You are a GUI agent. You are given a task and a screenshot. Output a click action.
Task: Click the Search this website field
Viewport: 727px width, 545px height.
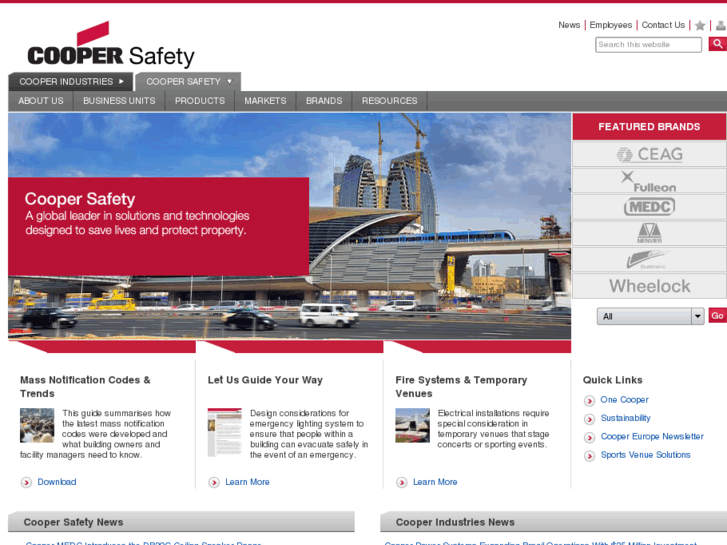point(648,45)
